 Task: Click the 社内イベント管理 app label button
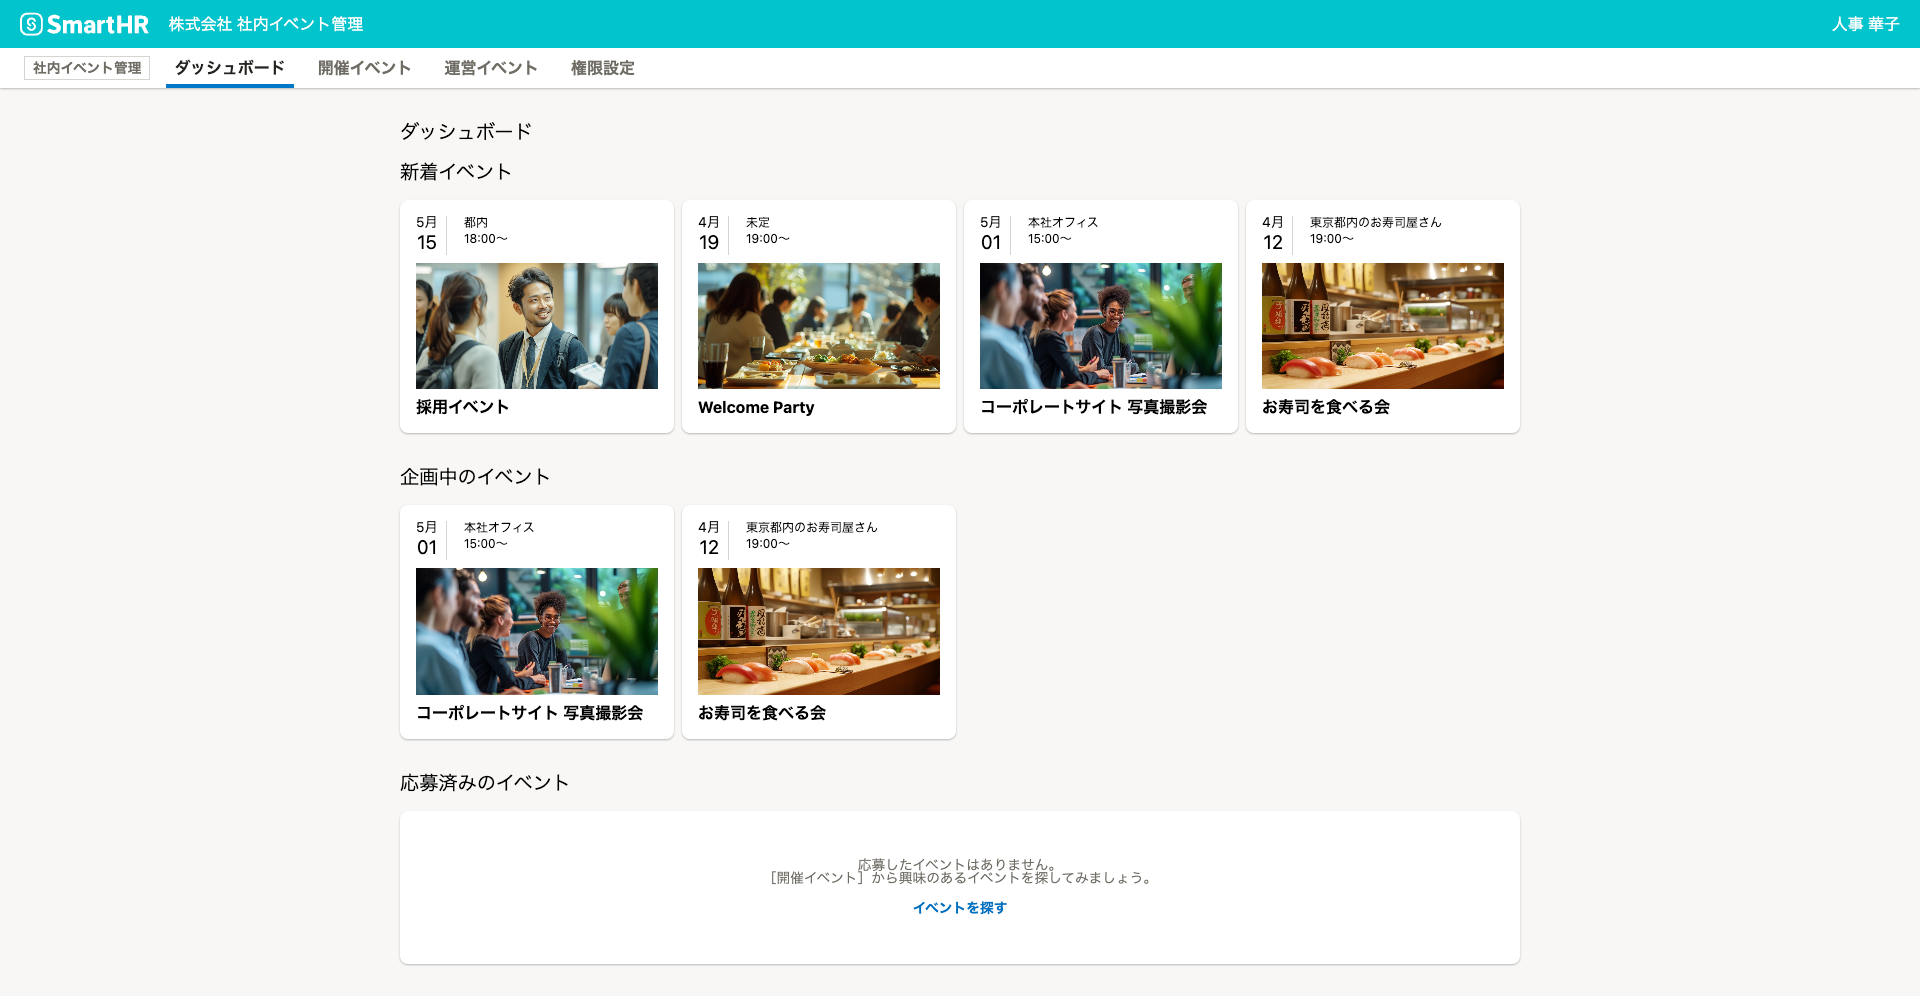point(87,68)
